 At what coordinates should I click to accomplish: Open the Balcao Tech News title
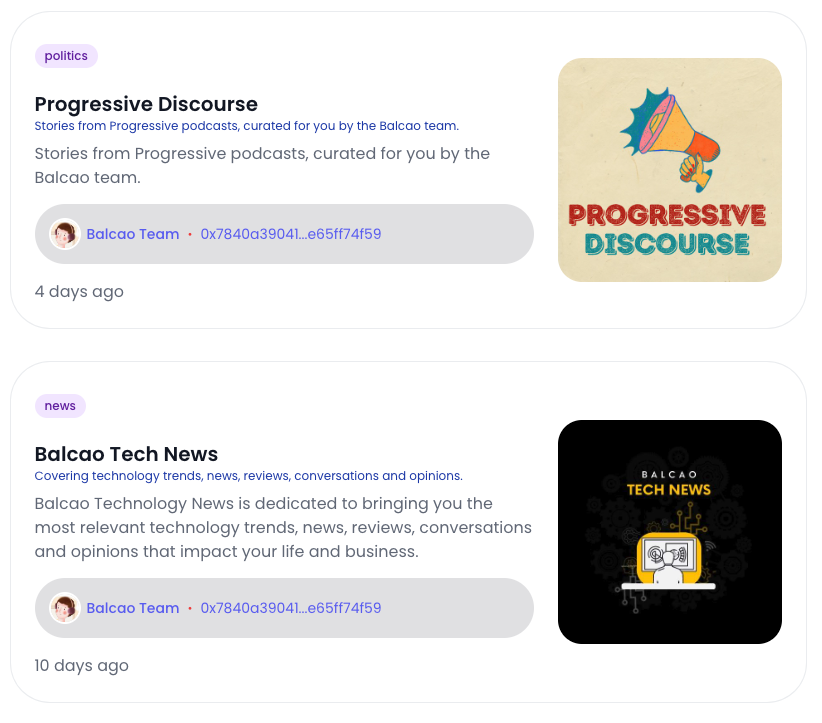coord(126,454)
